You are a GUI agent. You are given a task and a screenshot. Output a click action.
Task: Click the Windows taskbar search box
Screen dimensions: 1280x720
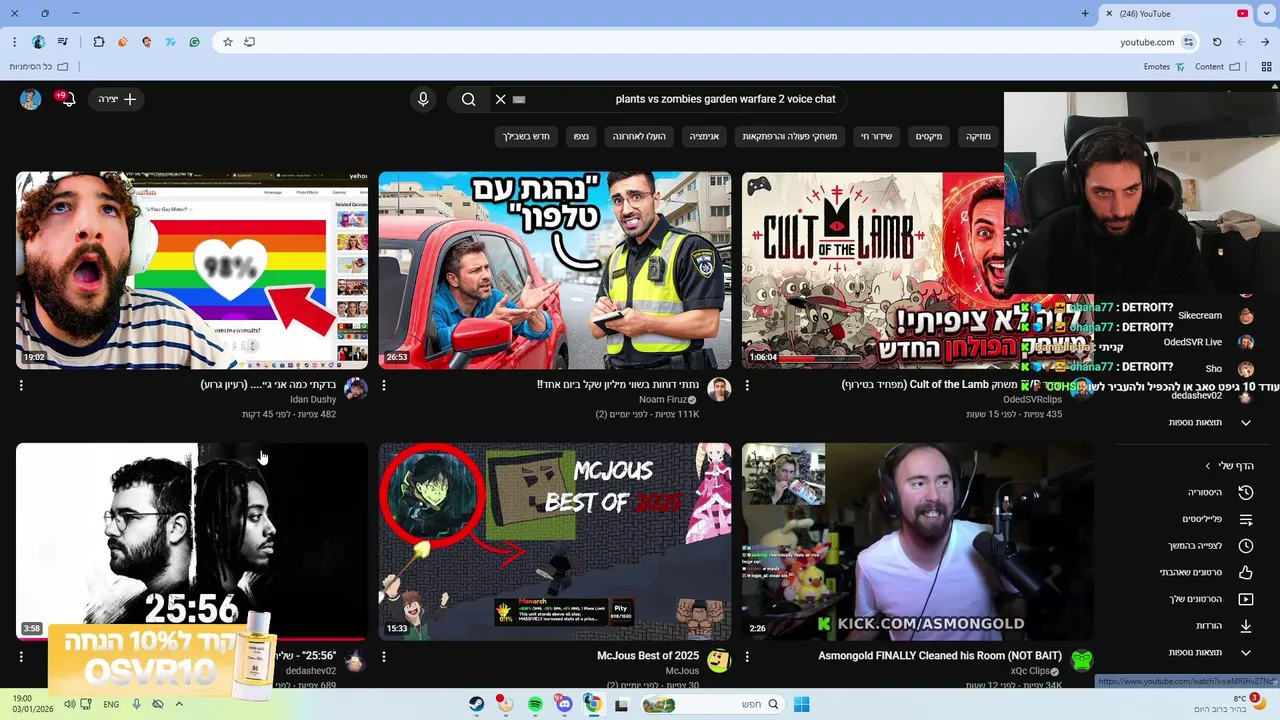coord(712,704)
